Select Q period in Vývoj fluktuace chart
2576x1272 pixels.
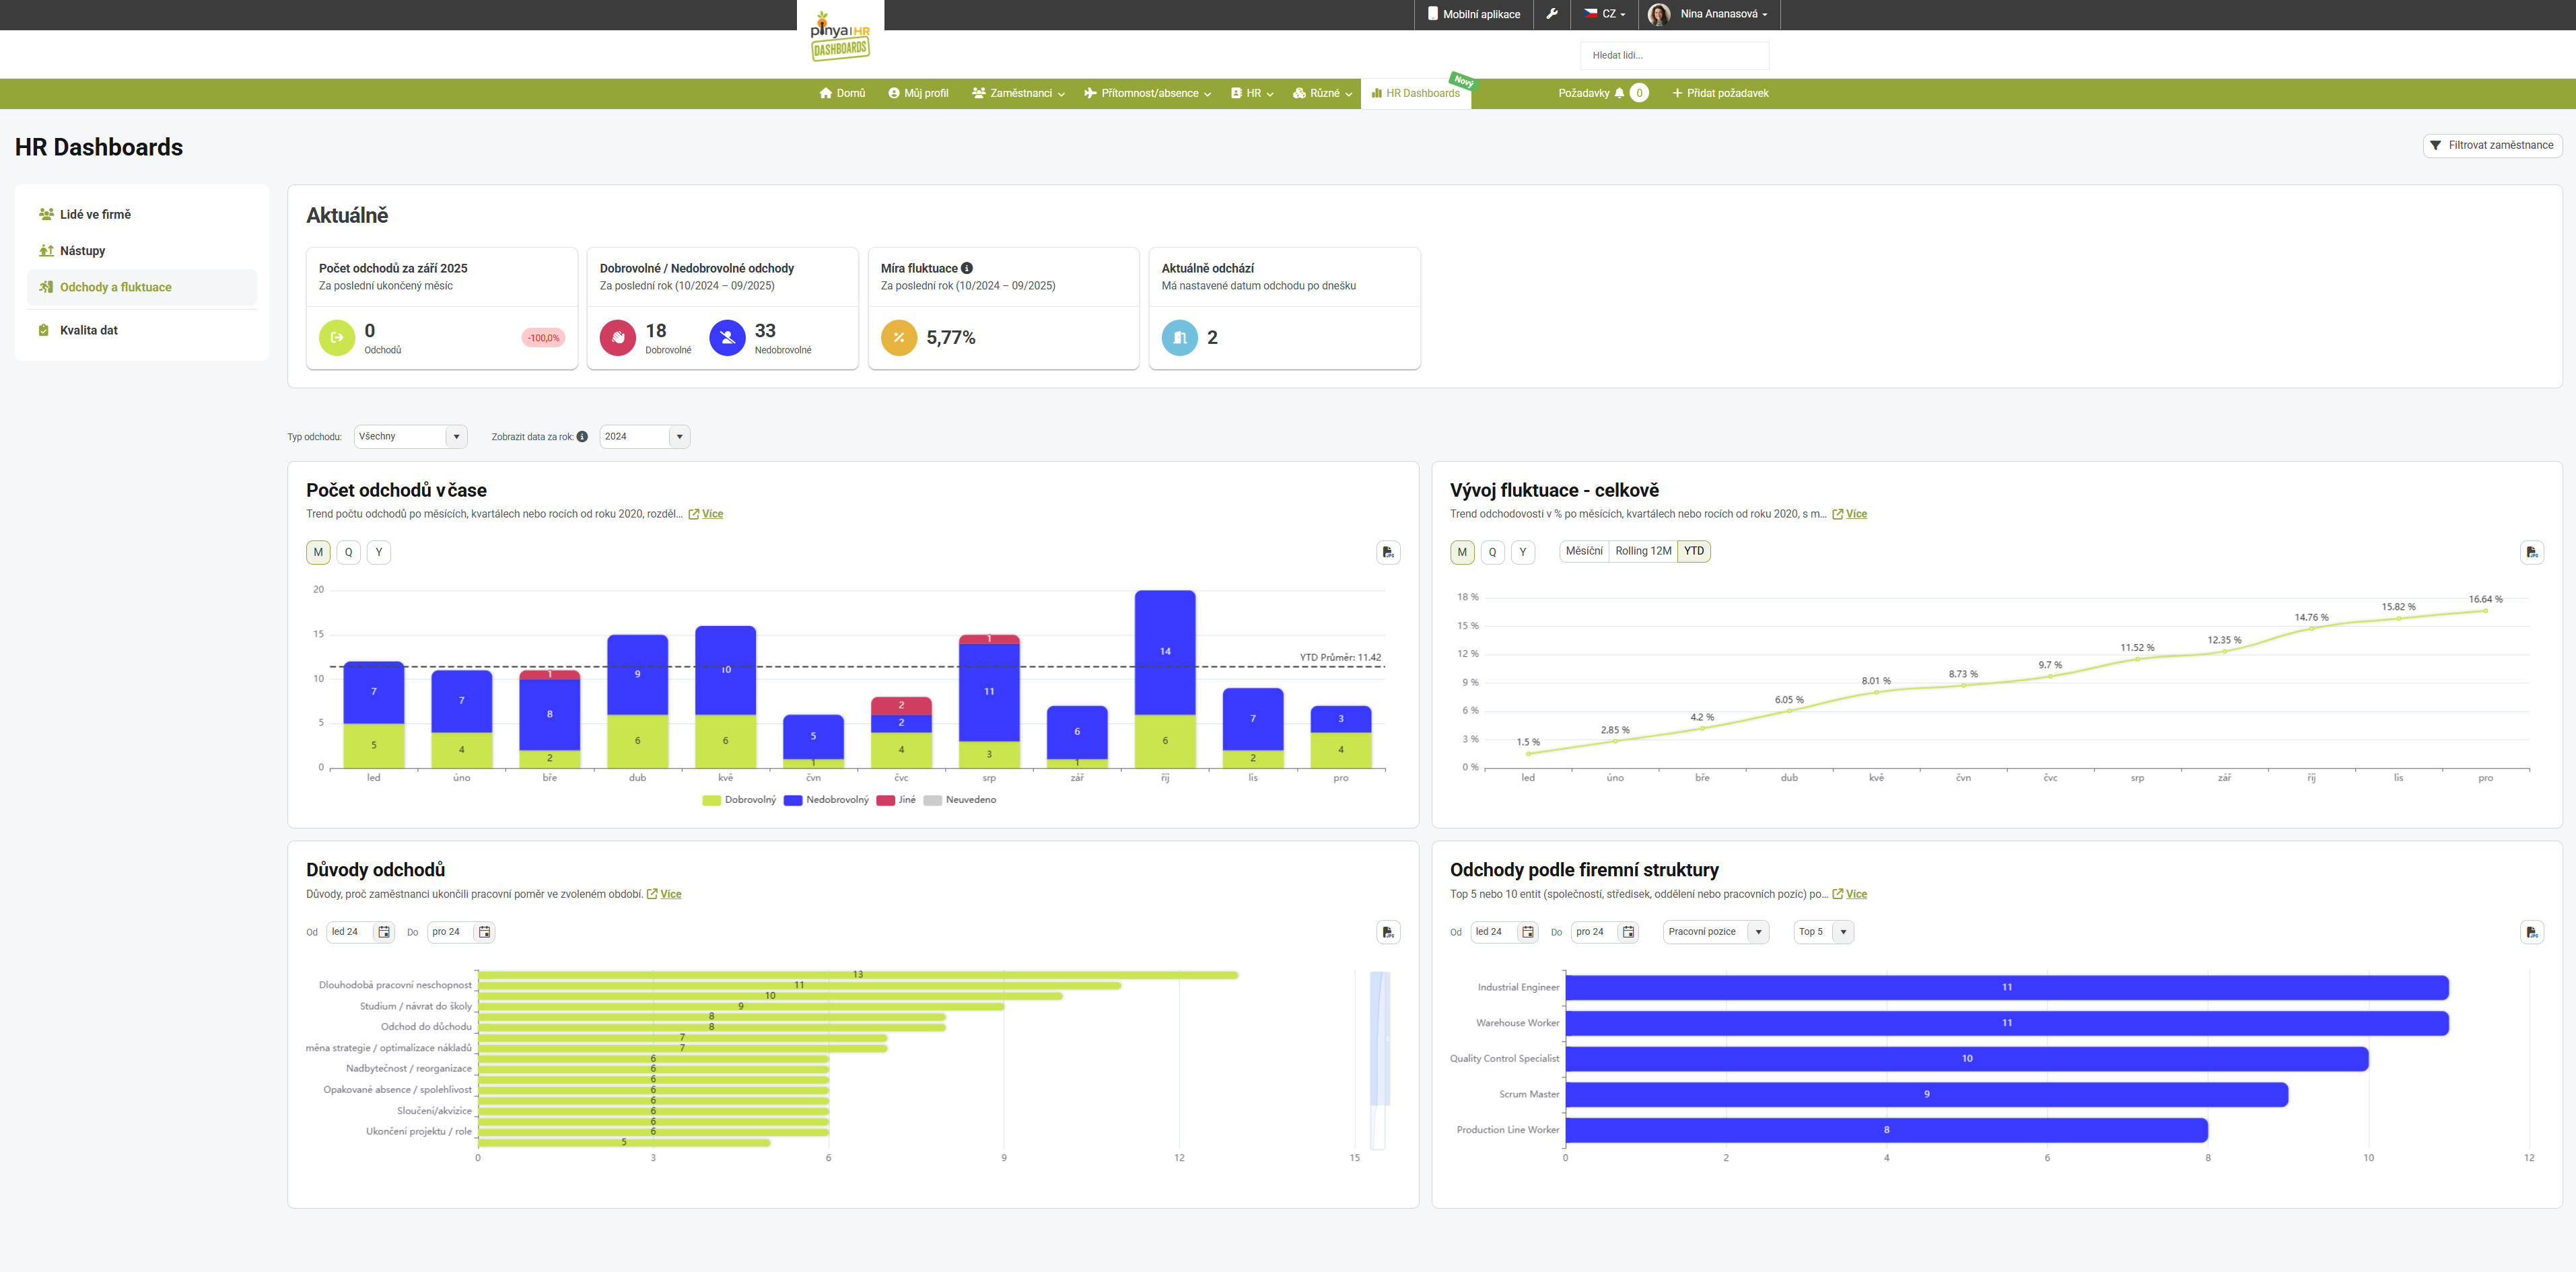click(x=1493, y=552)
